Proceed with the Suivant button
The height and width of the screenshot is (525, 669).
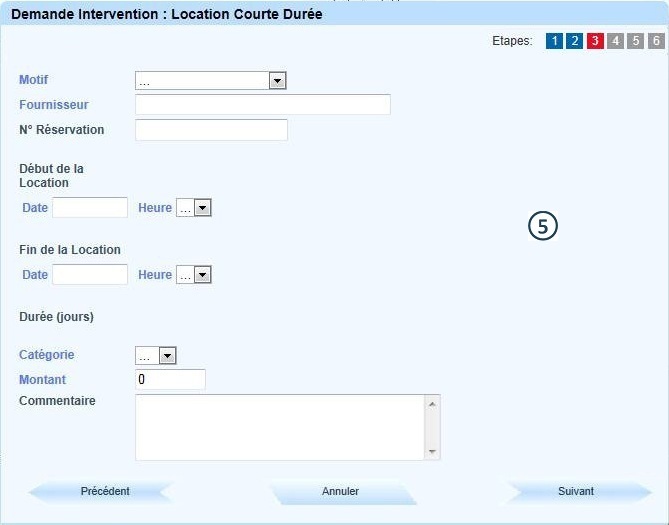pyautogui.click(x=576, y=491)
